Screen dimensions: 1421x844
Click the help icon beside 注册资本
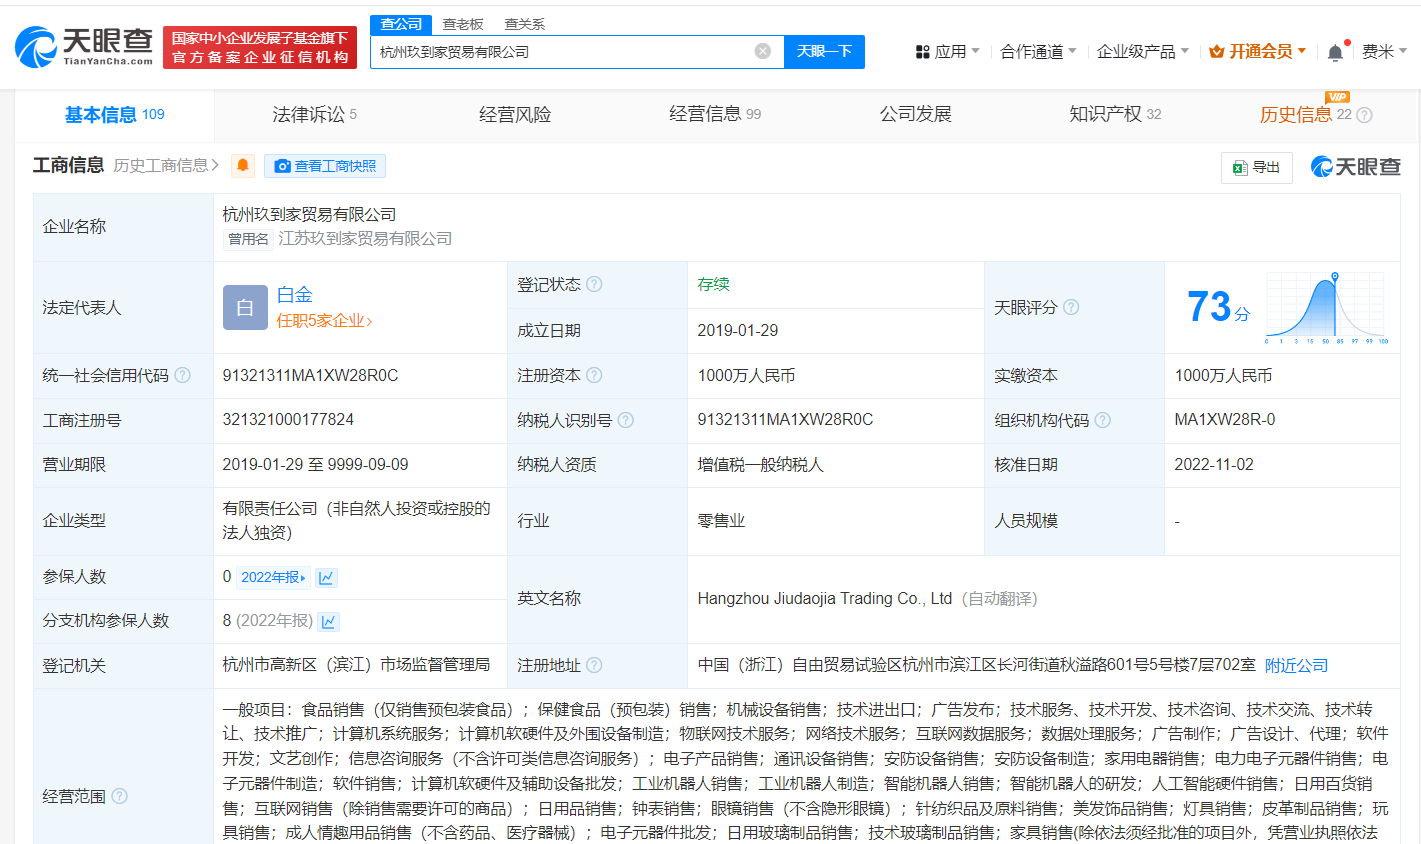594,375
